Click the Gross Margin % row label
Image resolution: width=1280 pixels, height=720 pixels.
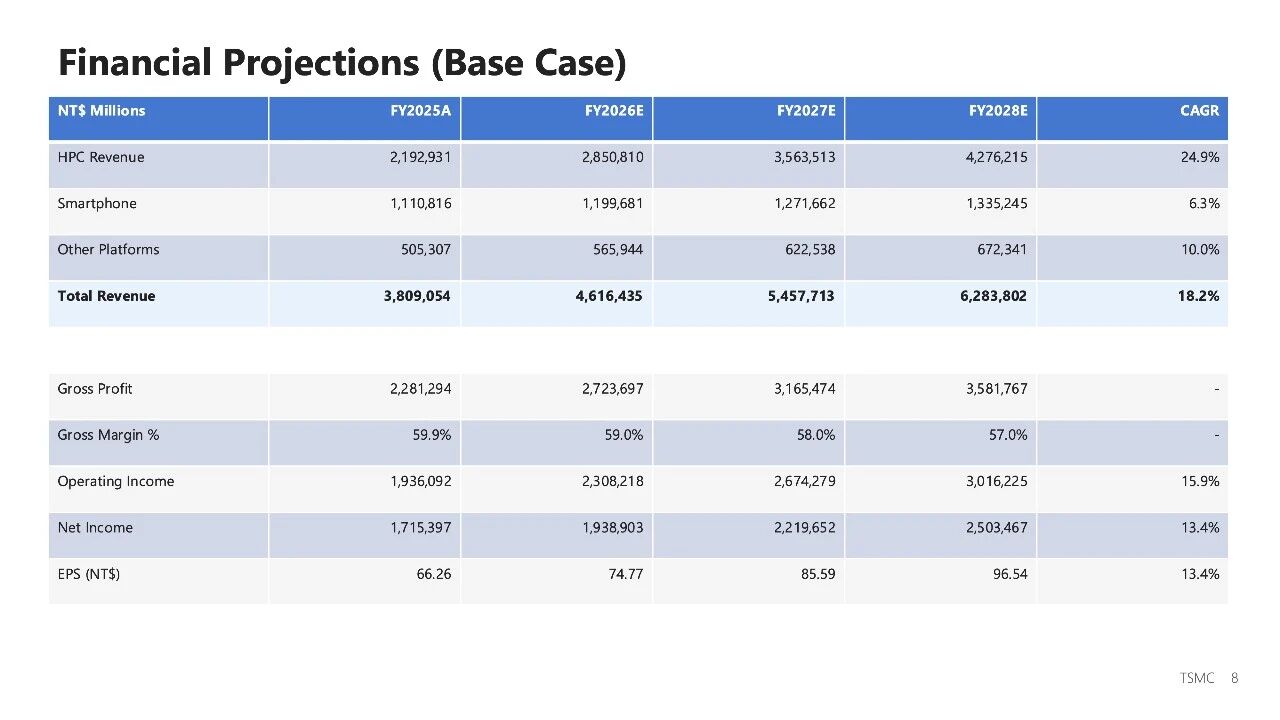point(108,435)
